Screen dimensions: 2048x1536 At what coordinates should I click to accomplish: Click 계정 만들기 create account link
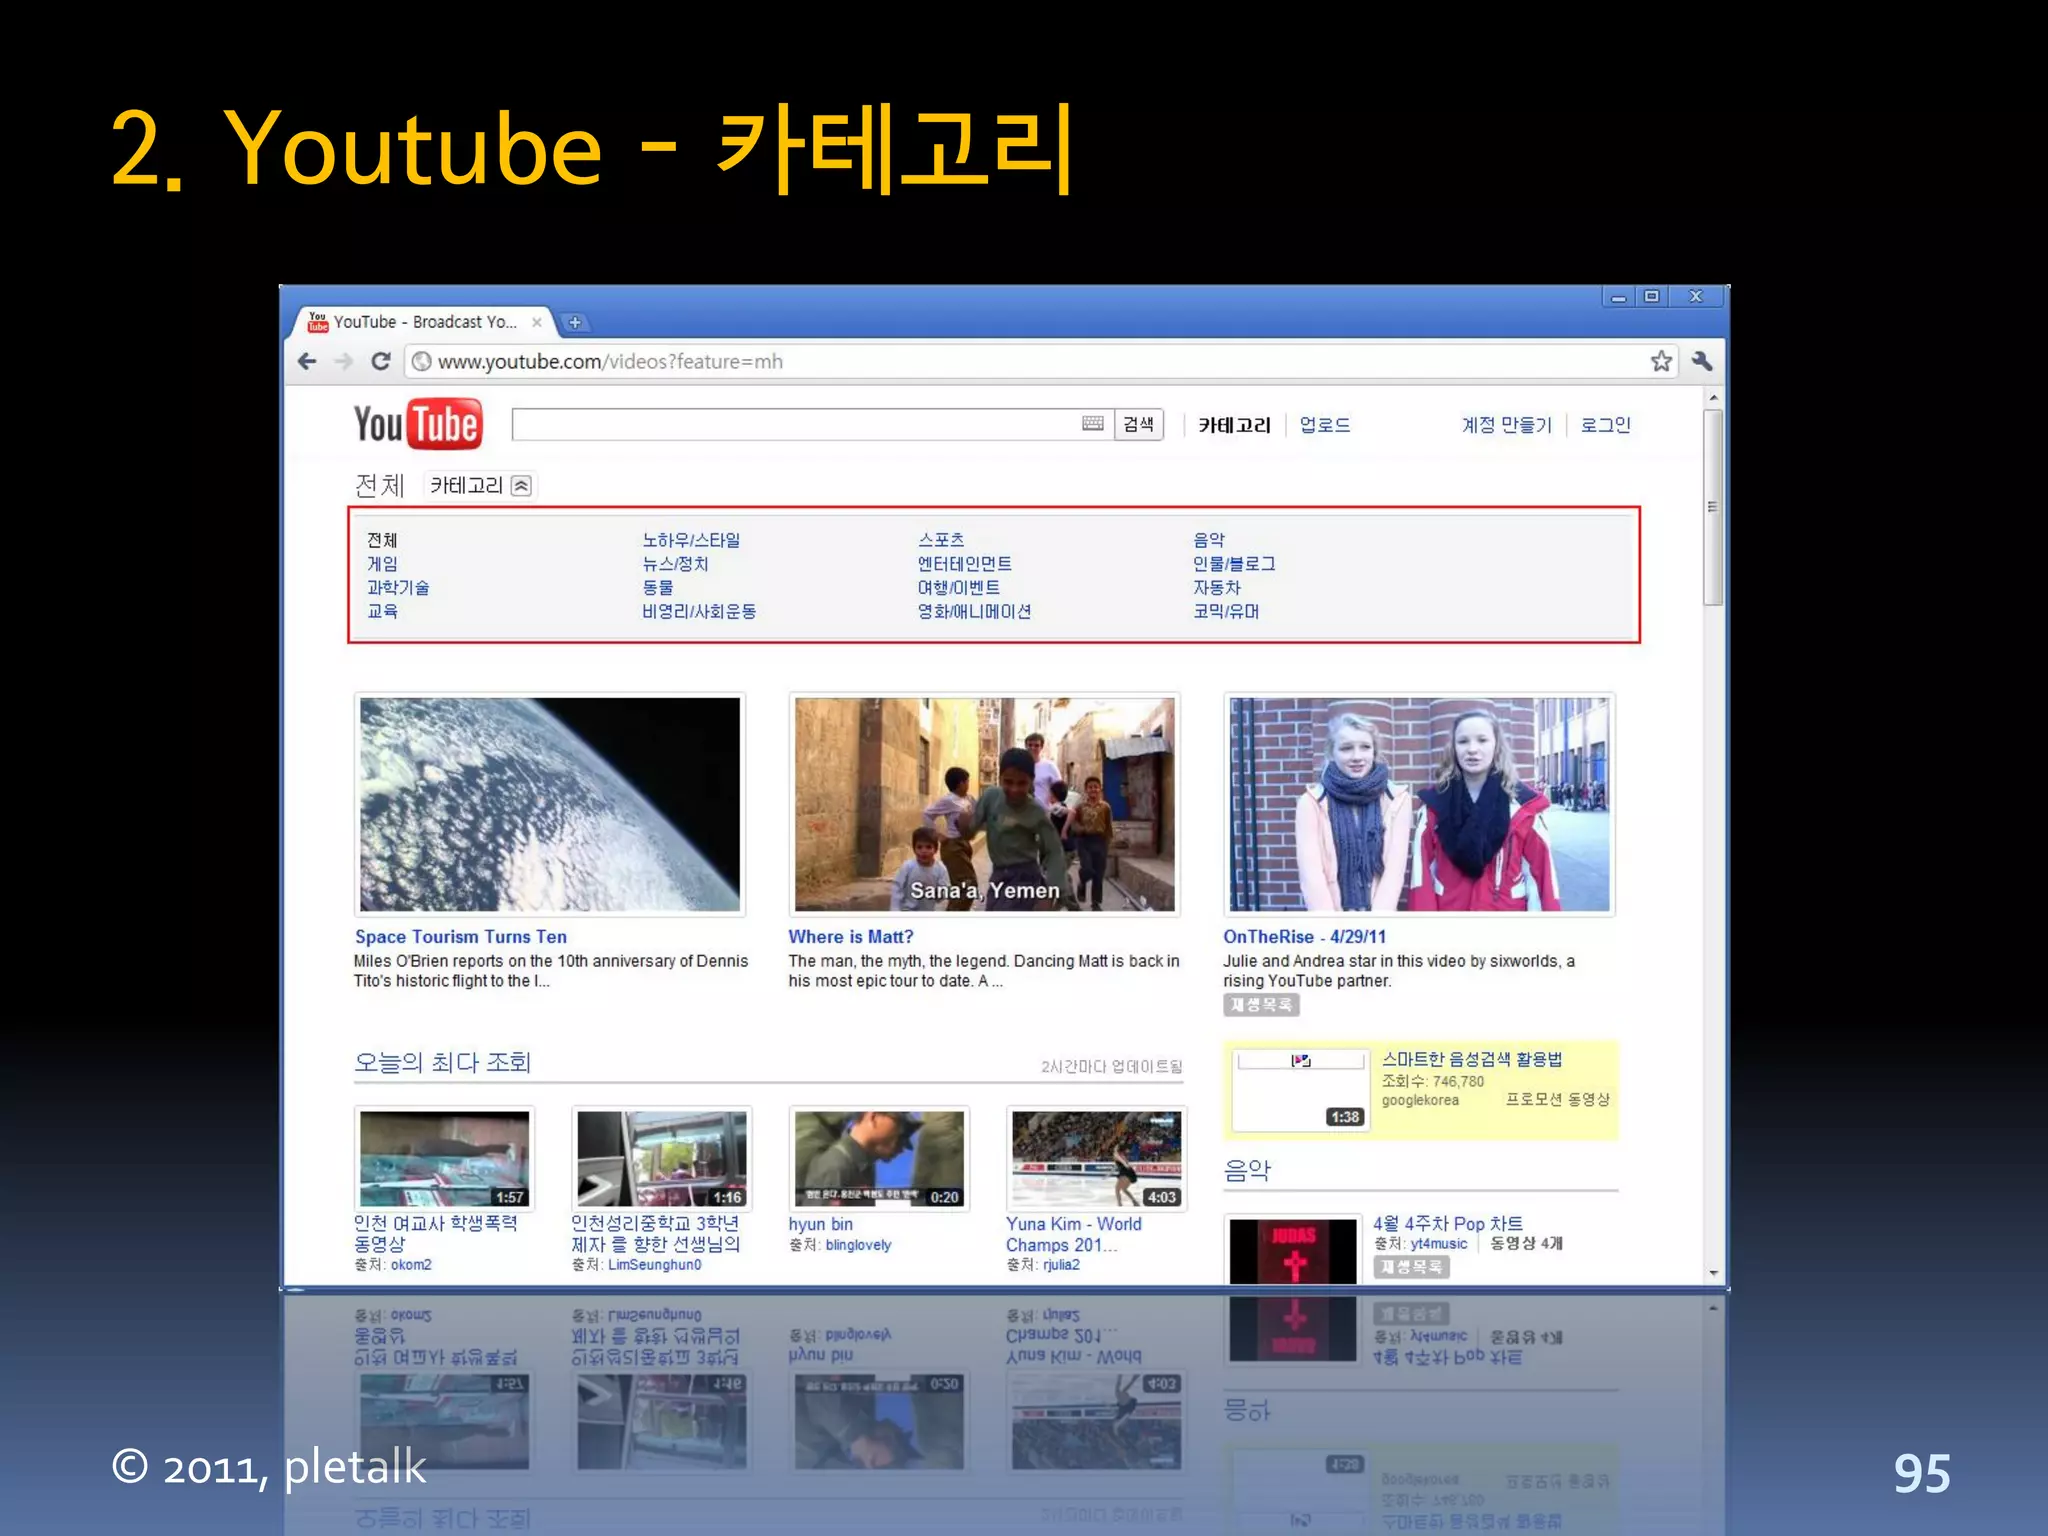click(1506, 425)
